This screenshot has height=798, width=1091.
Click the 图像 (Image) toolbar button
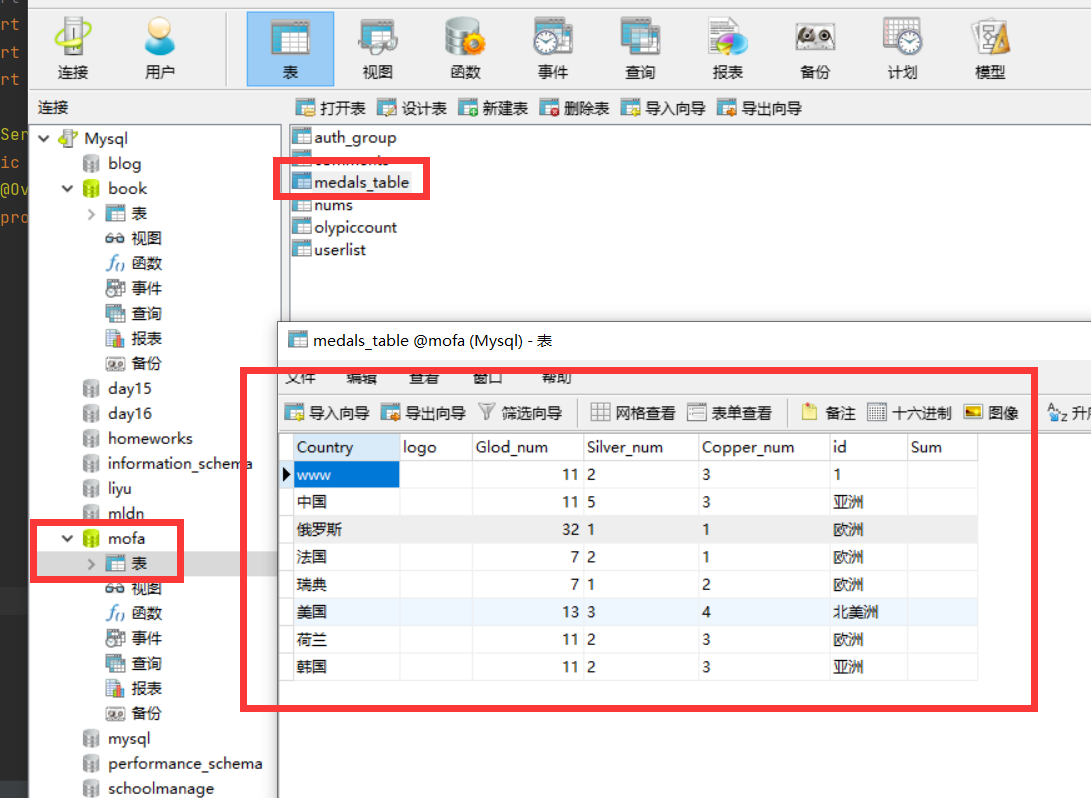(992, 413)
